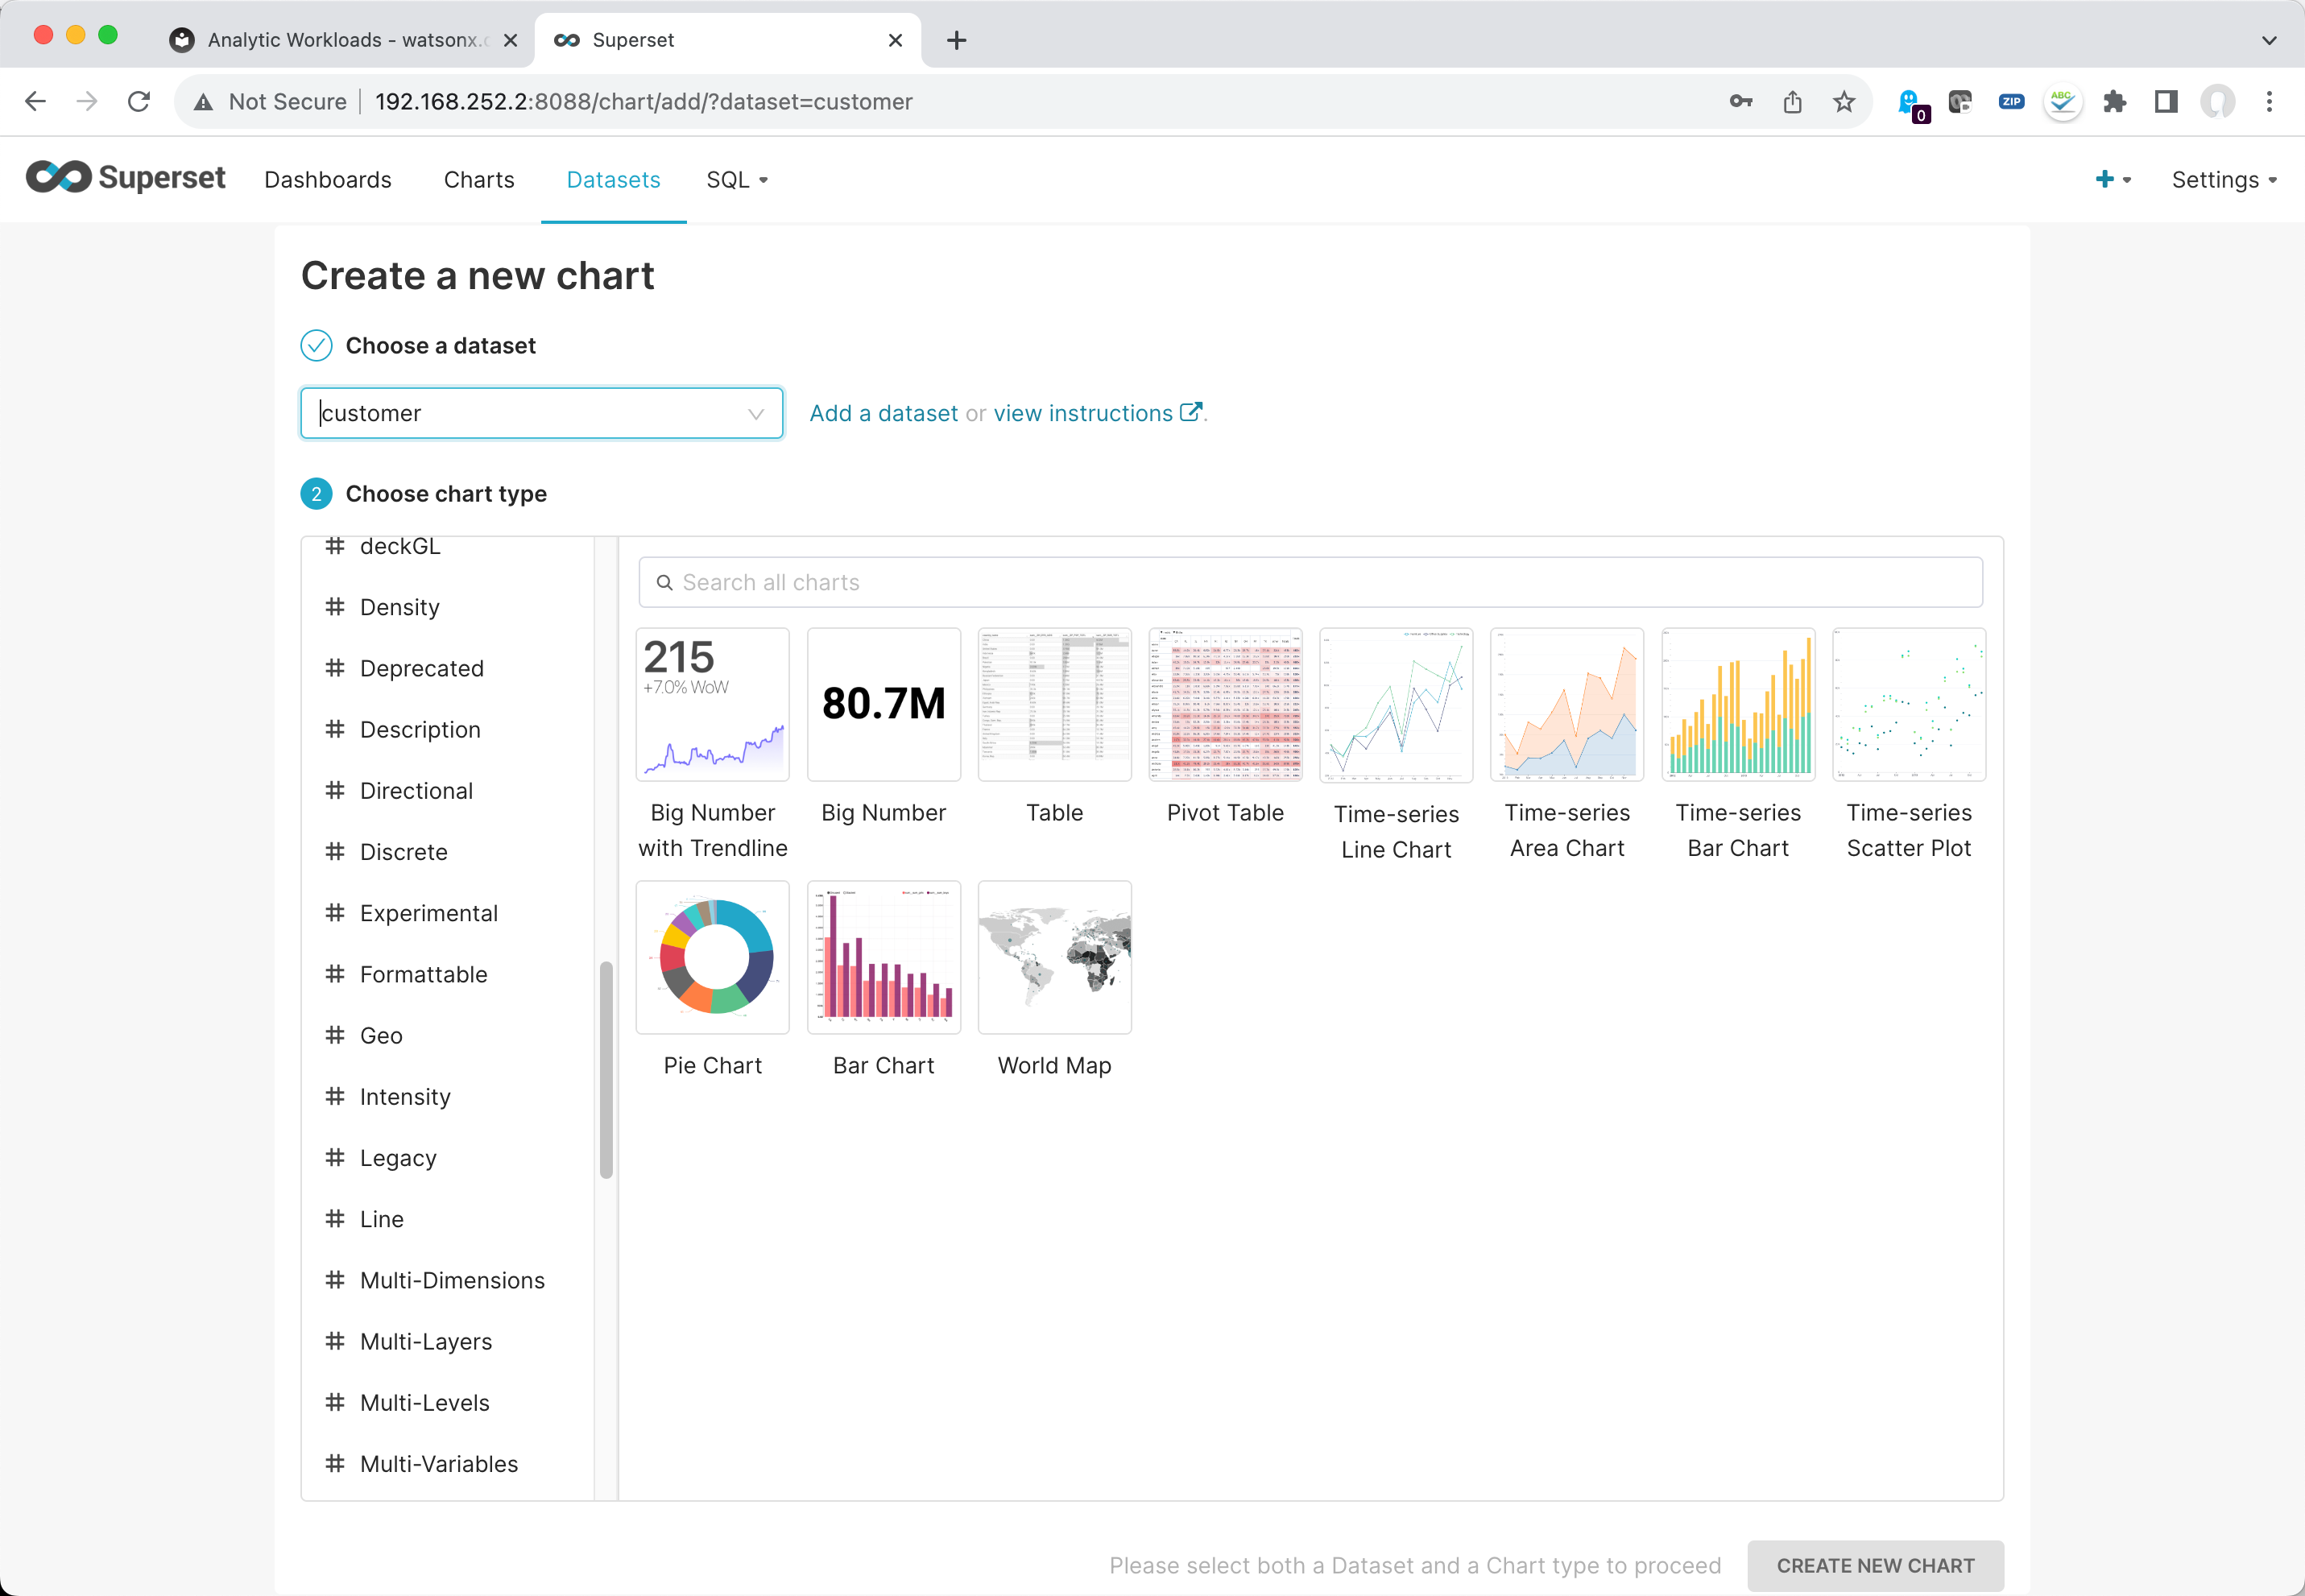Viewport: 2305px width, 1596px height.
Task: Bookmark this page with the star icon
Action: pyautogui.click(x=1844, y=101)
